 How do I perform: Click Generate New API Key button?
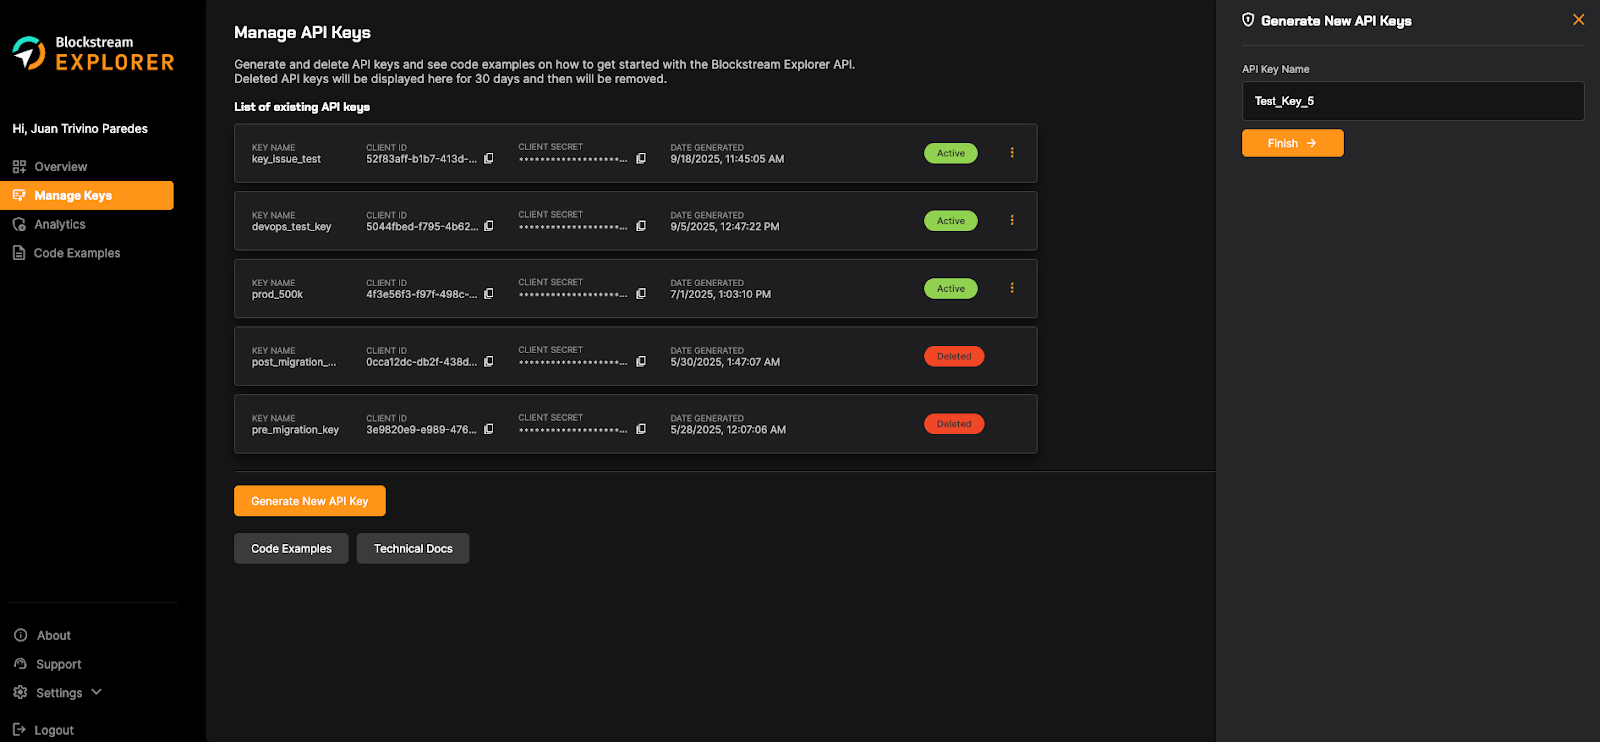(x=310, y=501)
